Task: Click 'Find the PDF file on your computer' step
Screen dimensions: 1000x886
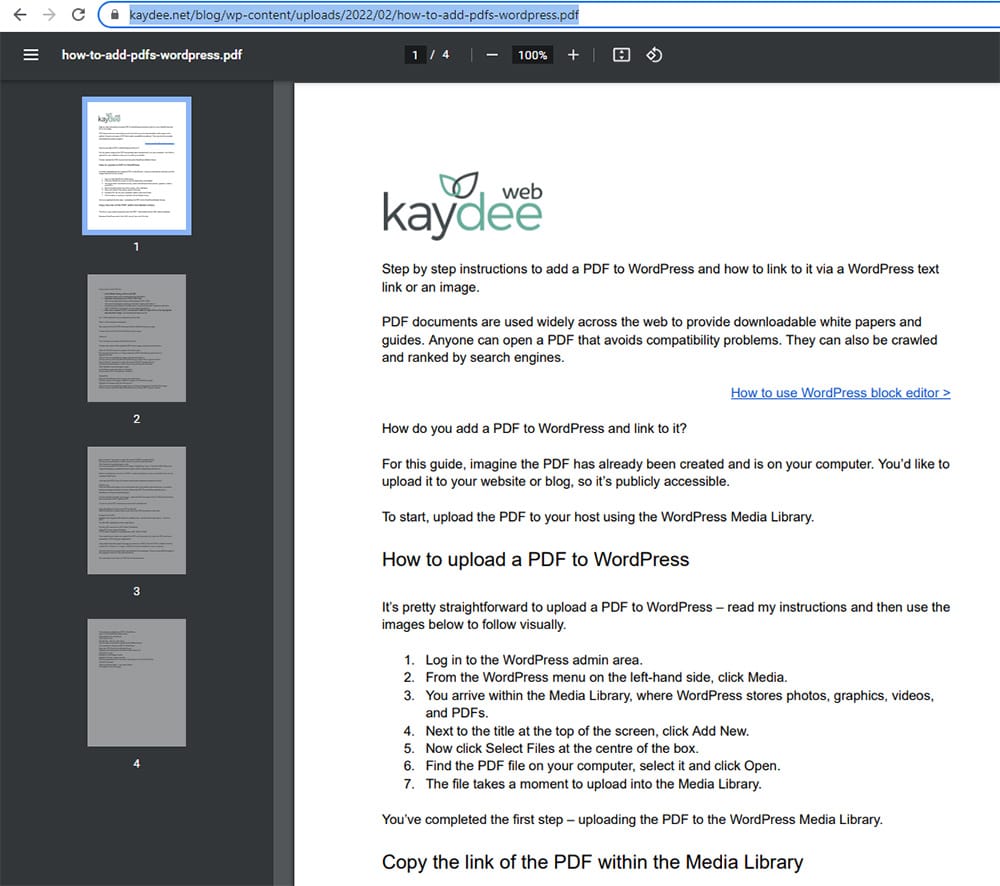Action: (x=603, y=765)
